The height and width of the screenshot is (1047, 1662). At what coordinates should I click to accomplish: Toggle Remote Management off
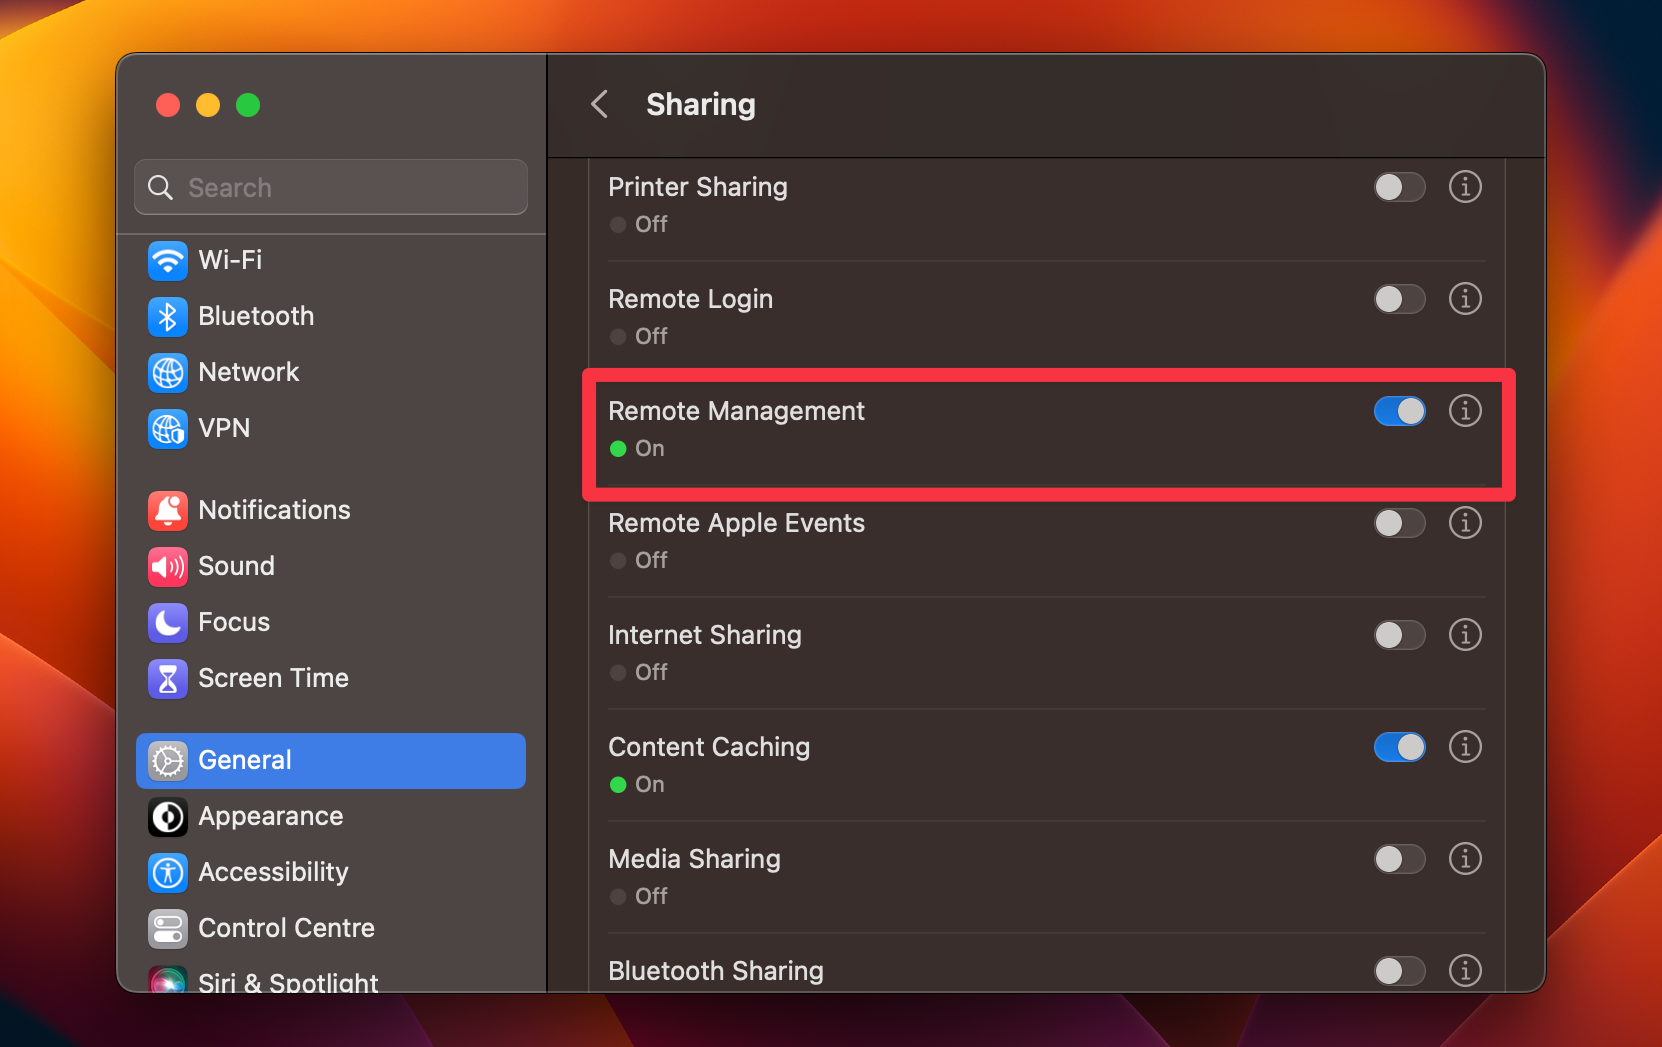pyautogui.click(x=1400, y=410)
